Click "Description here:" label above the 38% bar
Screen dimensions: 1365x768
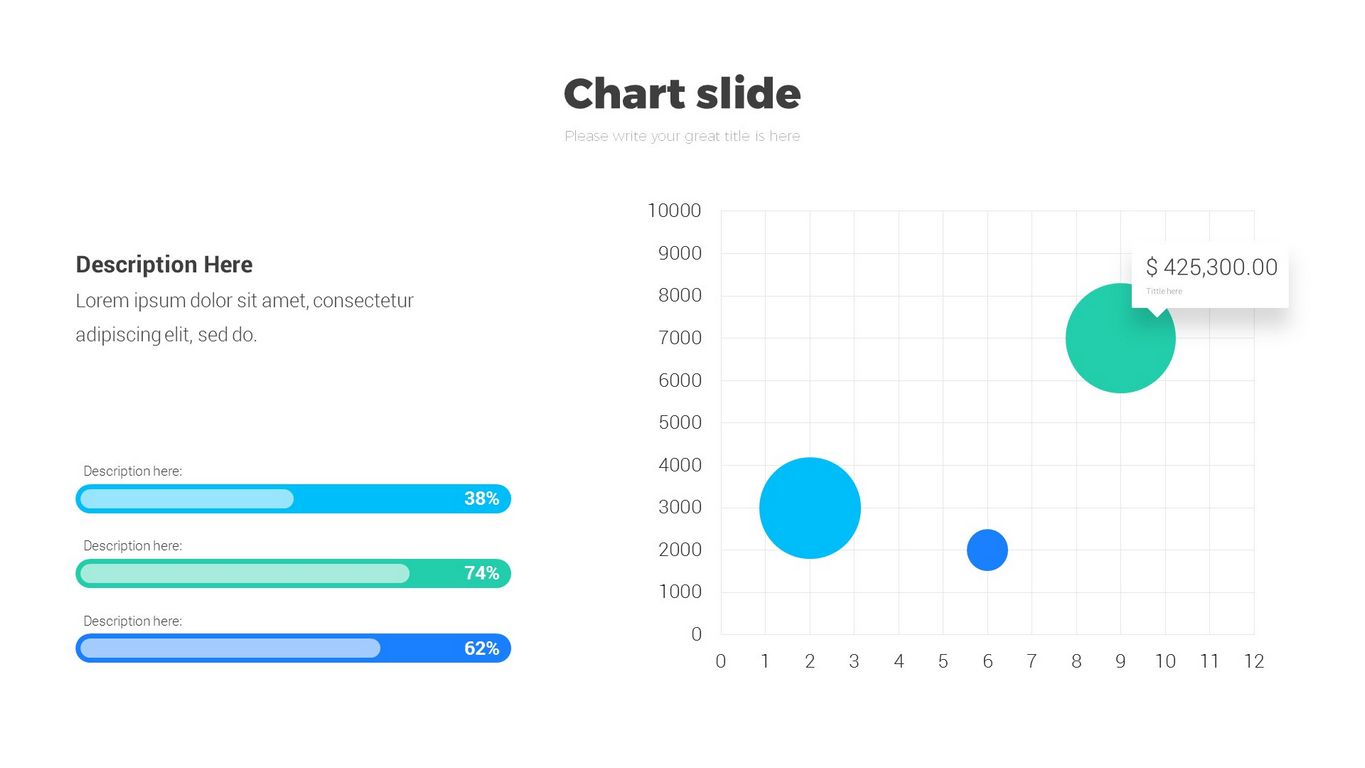[132, 471]
